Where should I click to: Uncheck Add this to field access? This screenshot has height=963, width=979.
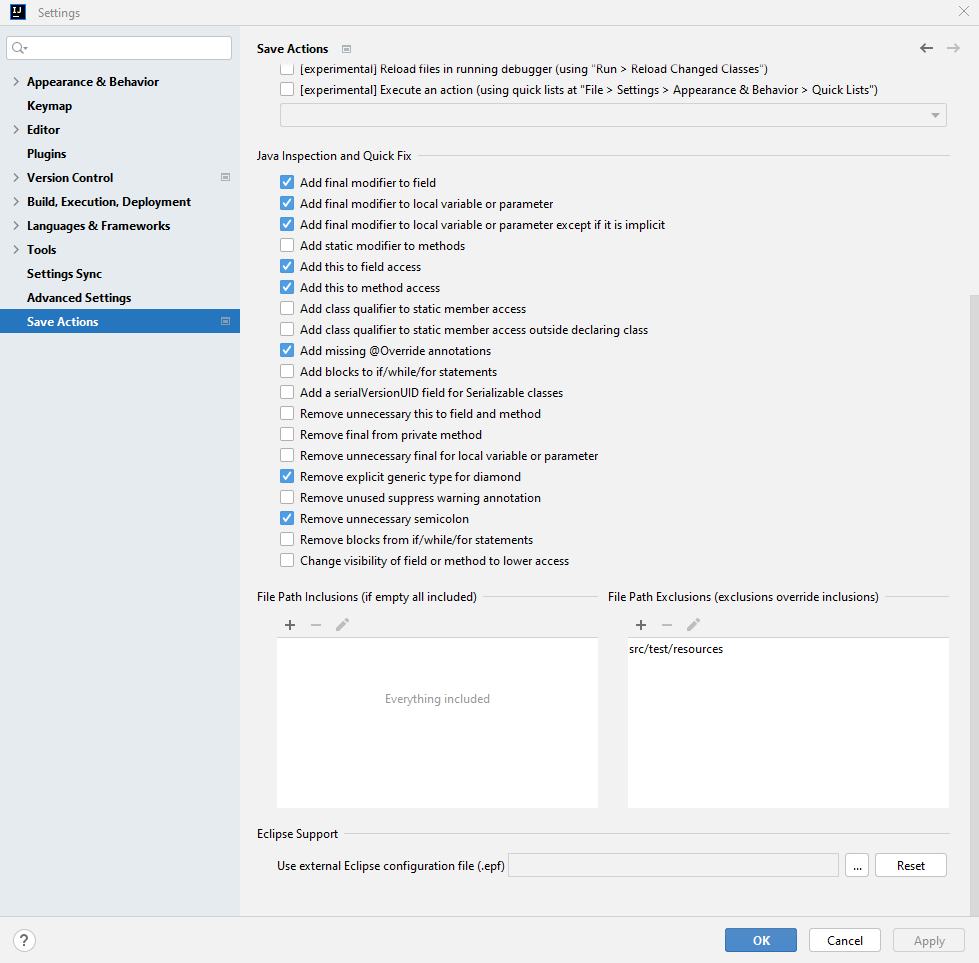pos(287,267)
